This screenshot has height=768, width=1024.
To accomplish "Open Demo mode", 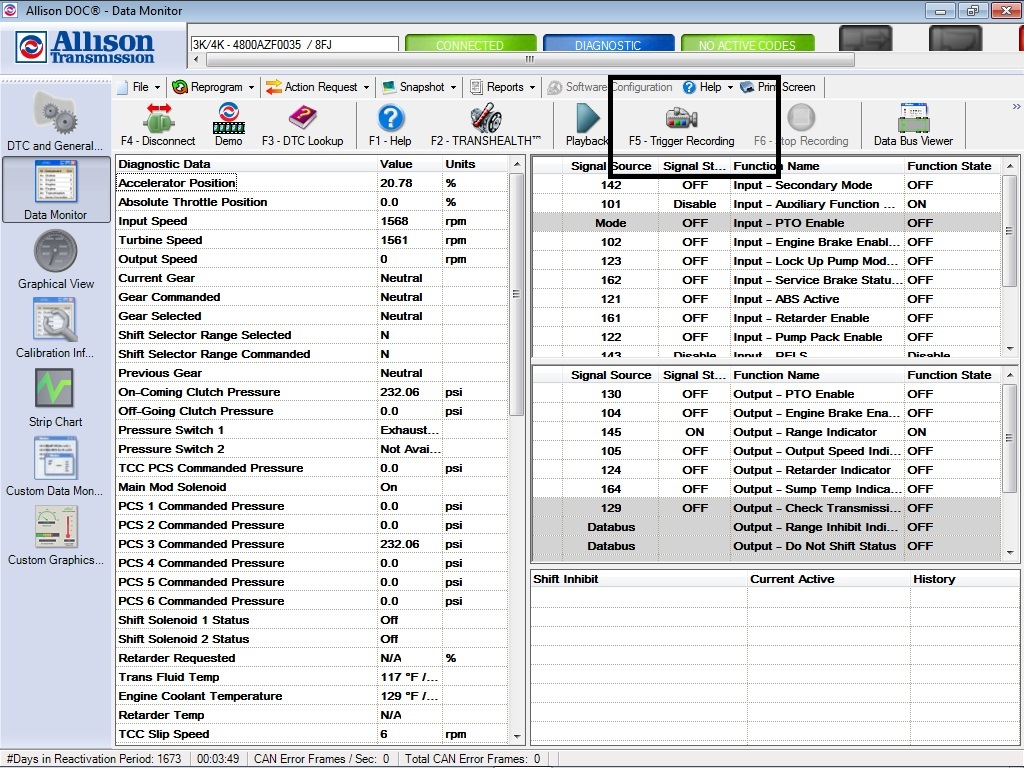I will pyautogui.click(x=228, y=124).
